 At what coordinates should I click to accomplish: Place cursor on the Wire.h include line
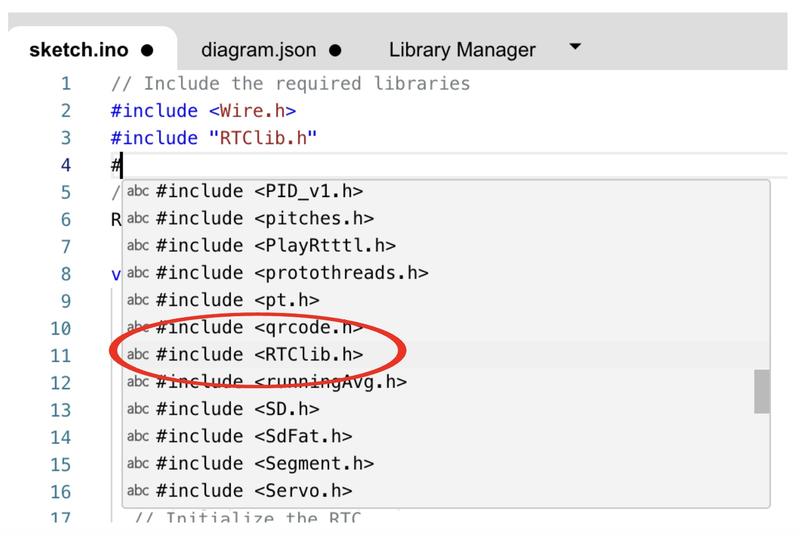204,111
